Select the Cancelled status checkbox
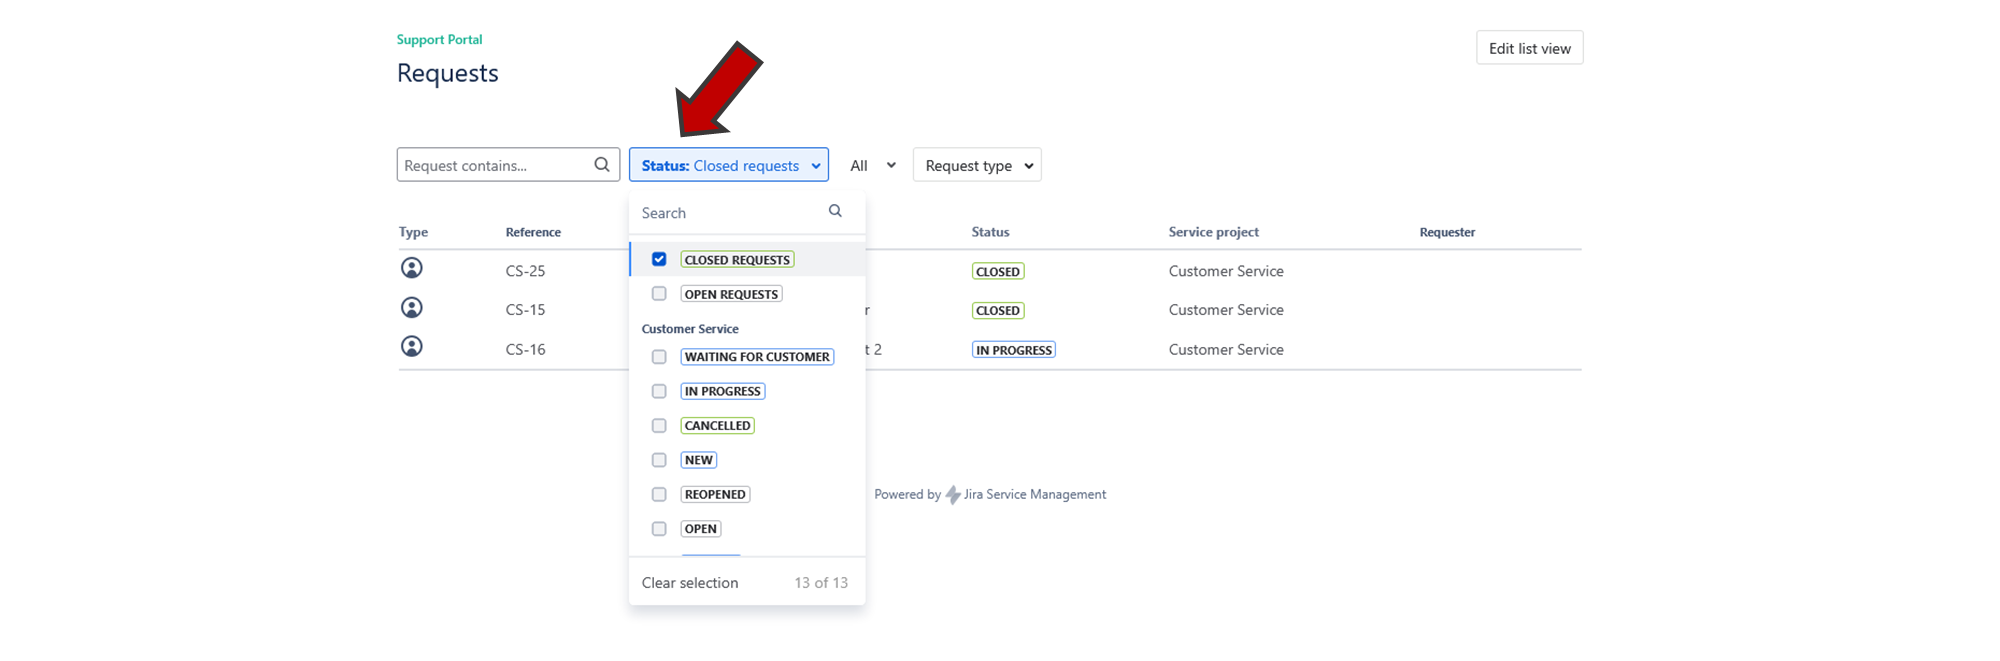This screenshot has height=661, width=2000. pos(659,426)
